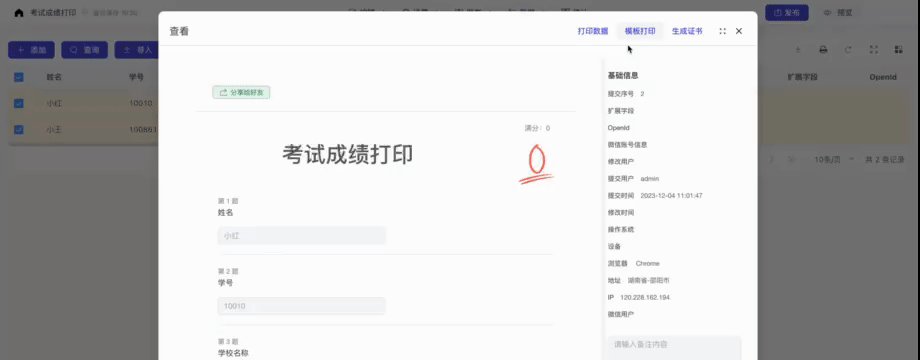The image size is (920, 360).
Task: Jump to the last page with the double-arrow icon
Action: (791, 159)
